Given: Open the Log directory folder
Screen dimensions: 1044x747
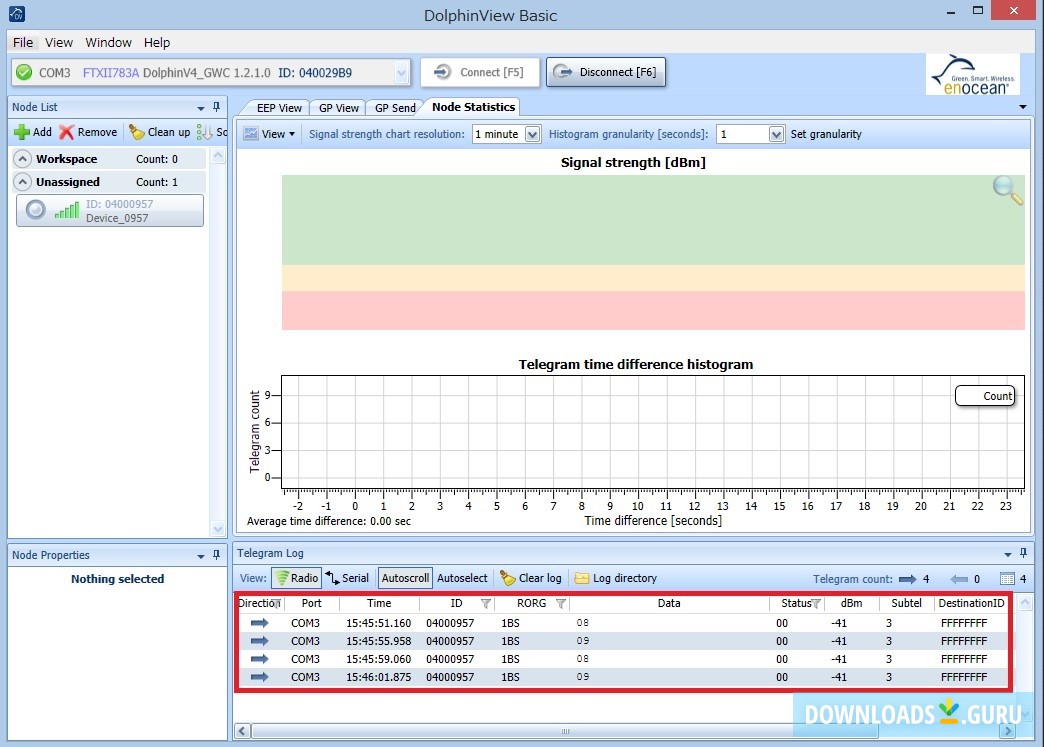Looking at the screenshot, I should [x=582, y=578].
